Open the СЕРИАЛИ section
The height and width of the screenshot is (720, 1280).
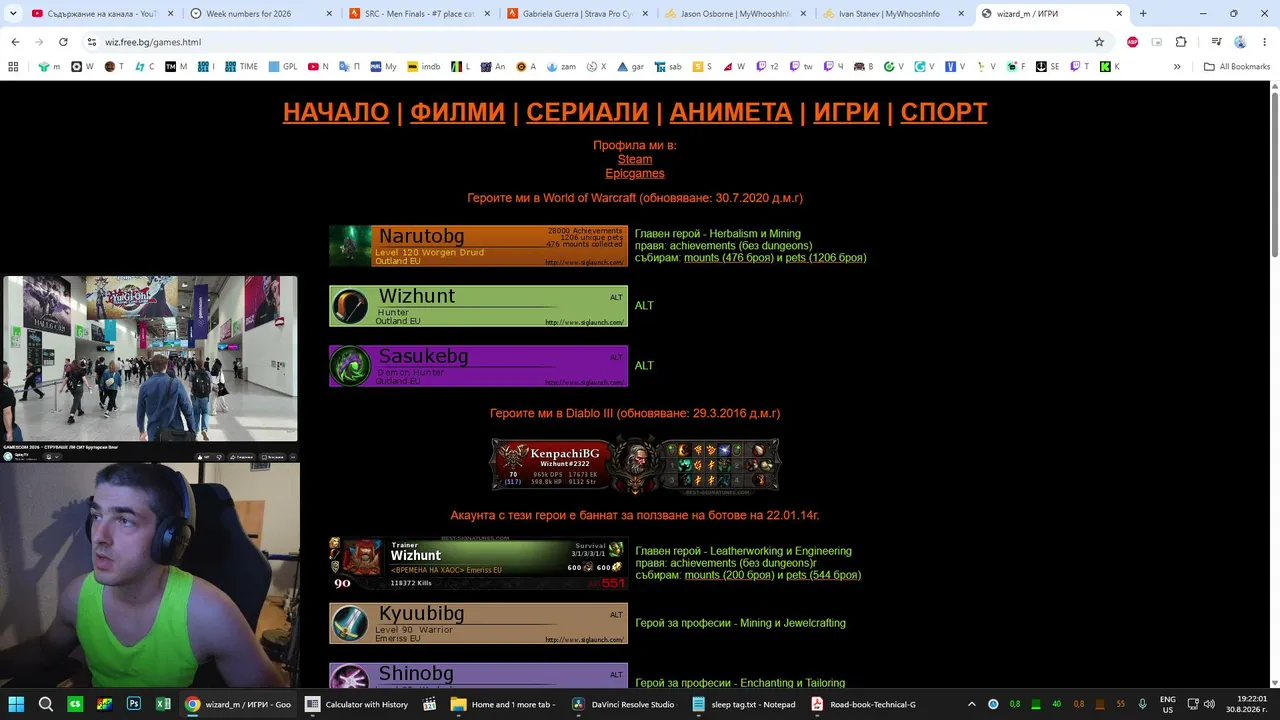click(x=588, y=112)
